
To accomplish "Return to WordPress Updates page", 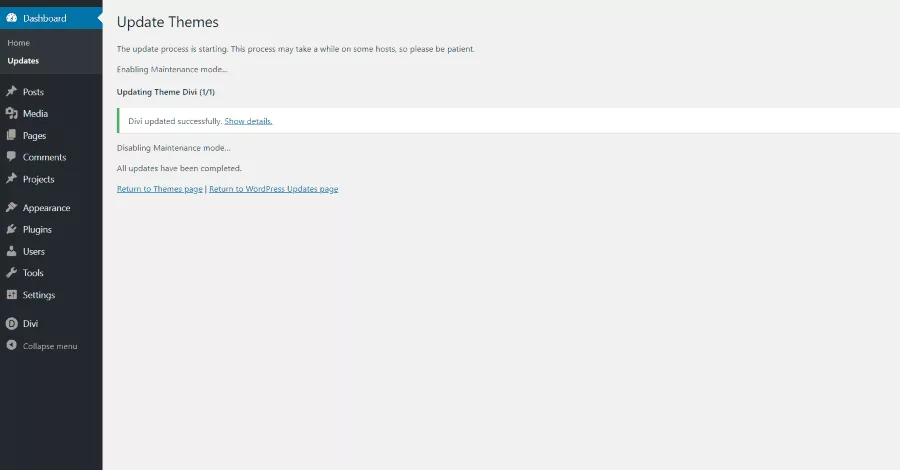I will point(273,189).
